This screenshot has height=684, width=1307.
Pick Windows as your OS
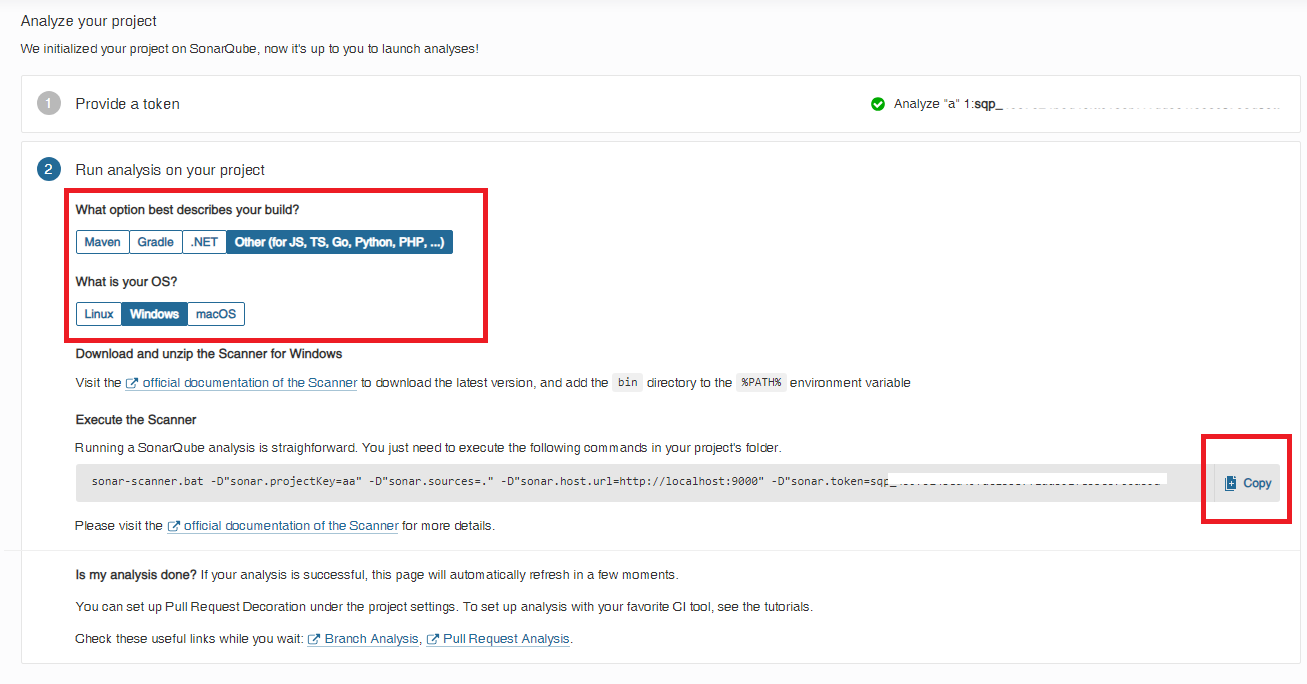(154, 314)
